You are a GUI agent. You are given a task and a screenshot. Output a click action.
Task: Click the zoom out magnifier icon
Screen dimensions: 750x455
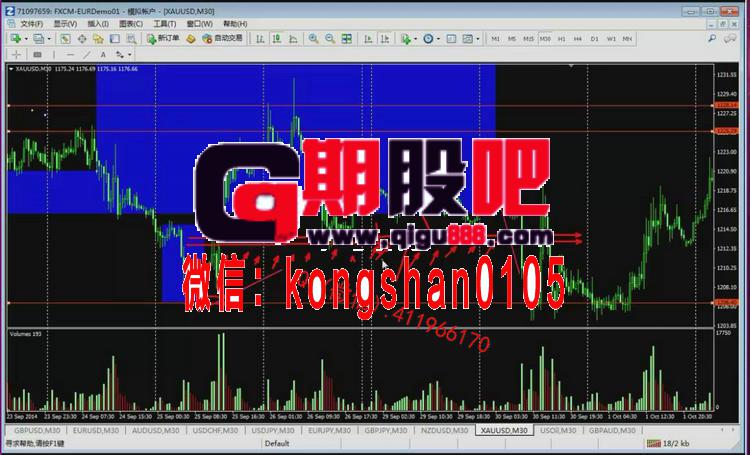[330, 39]
